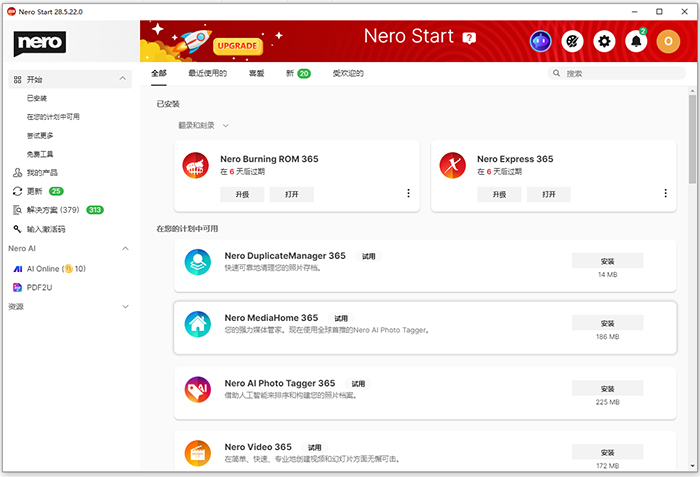Click the Nero MediaHome 365 house icon
Viewport: 700px width, 477px height.
(x=198, y=324)
